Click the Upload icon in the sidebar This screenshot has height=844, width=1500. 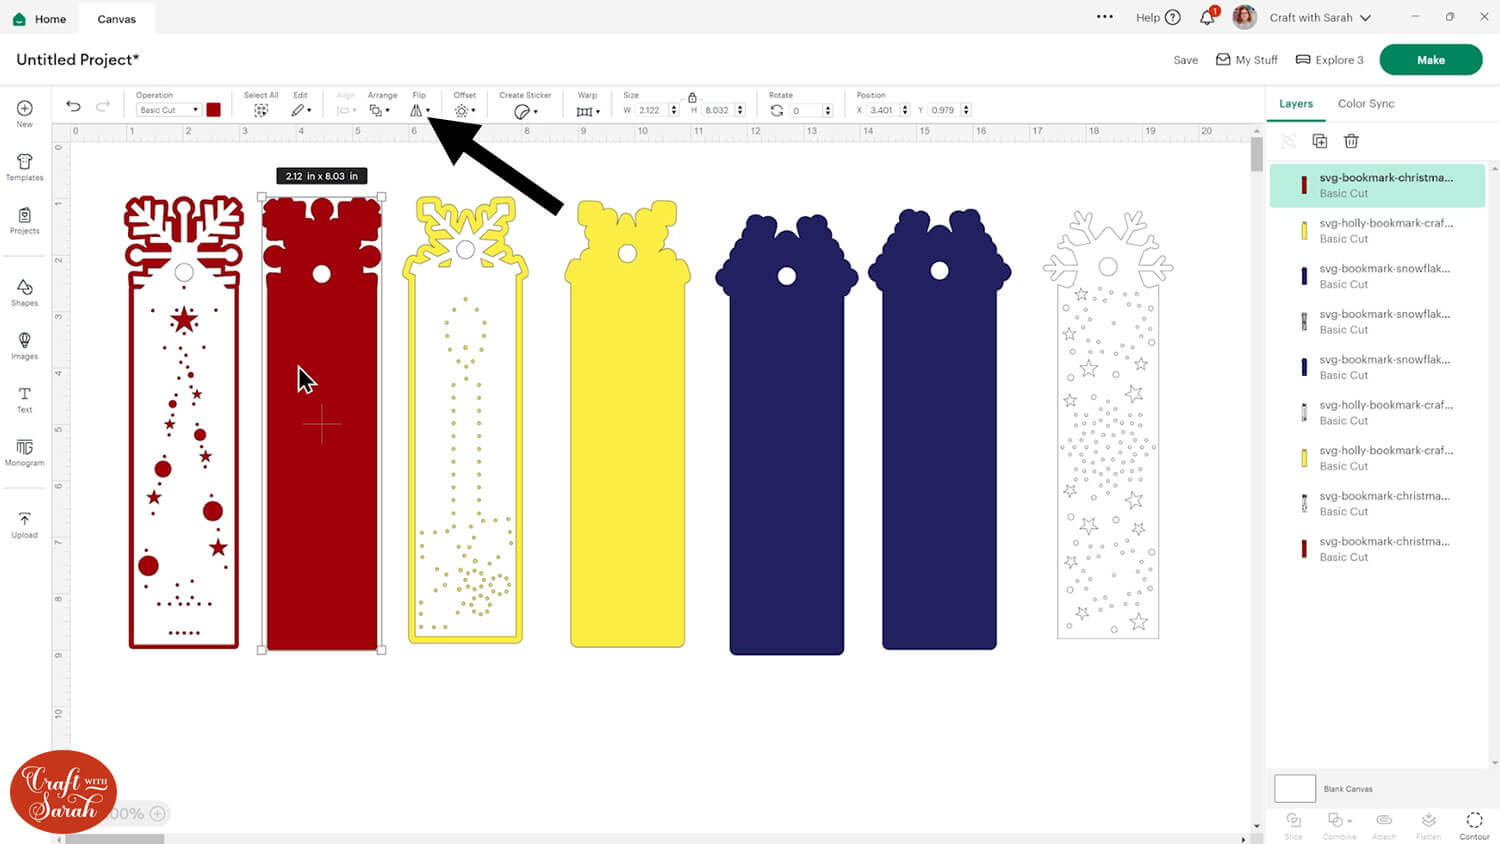25,524
